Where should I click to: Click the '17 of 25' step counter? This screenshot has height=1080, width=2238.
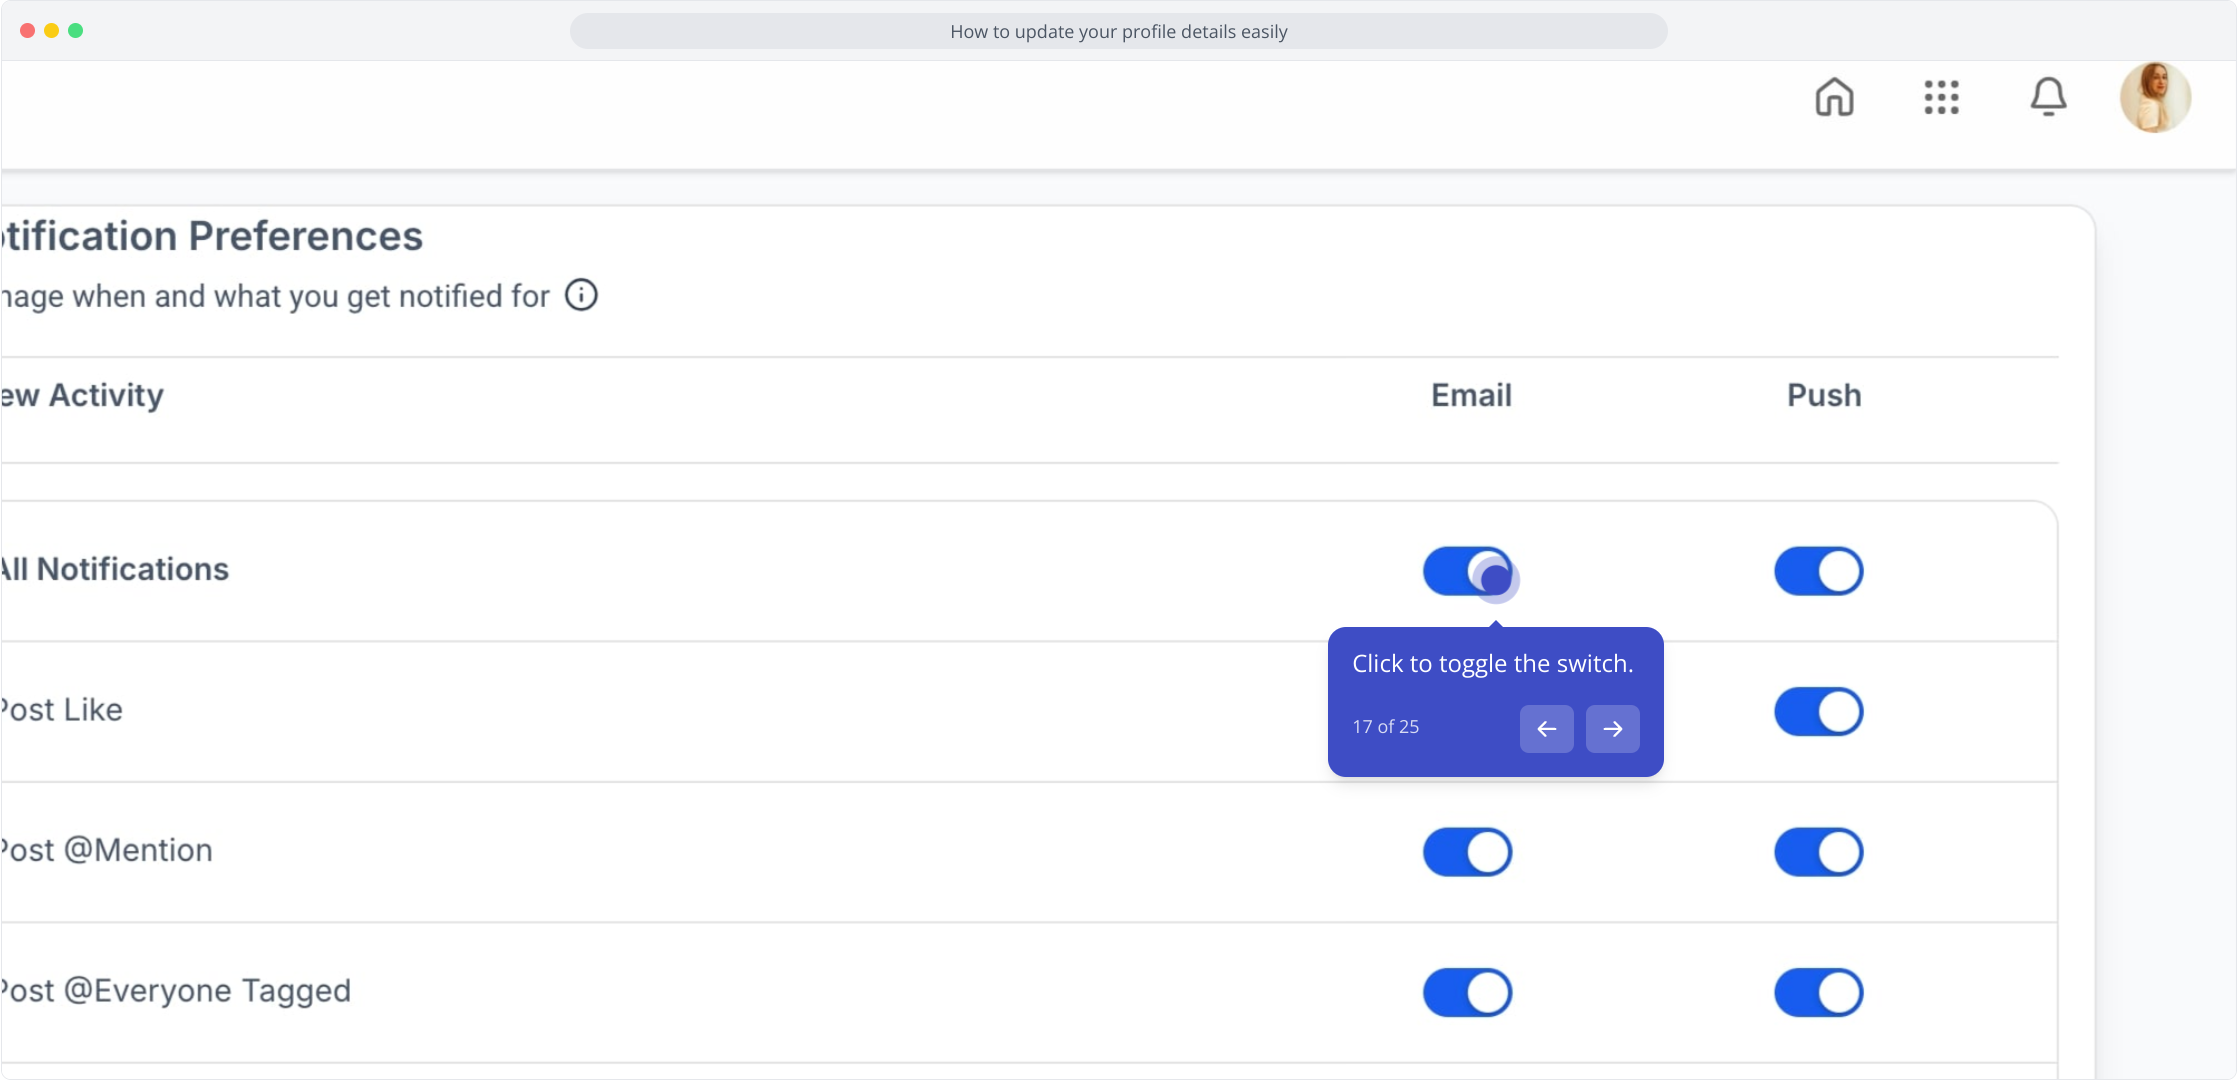point(1385,727)
